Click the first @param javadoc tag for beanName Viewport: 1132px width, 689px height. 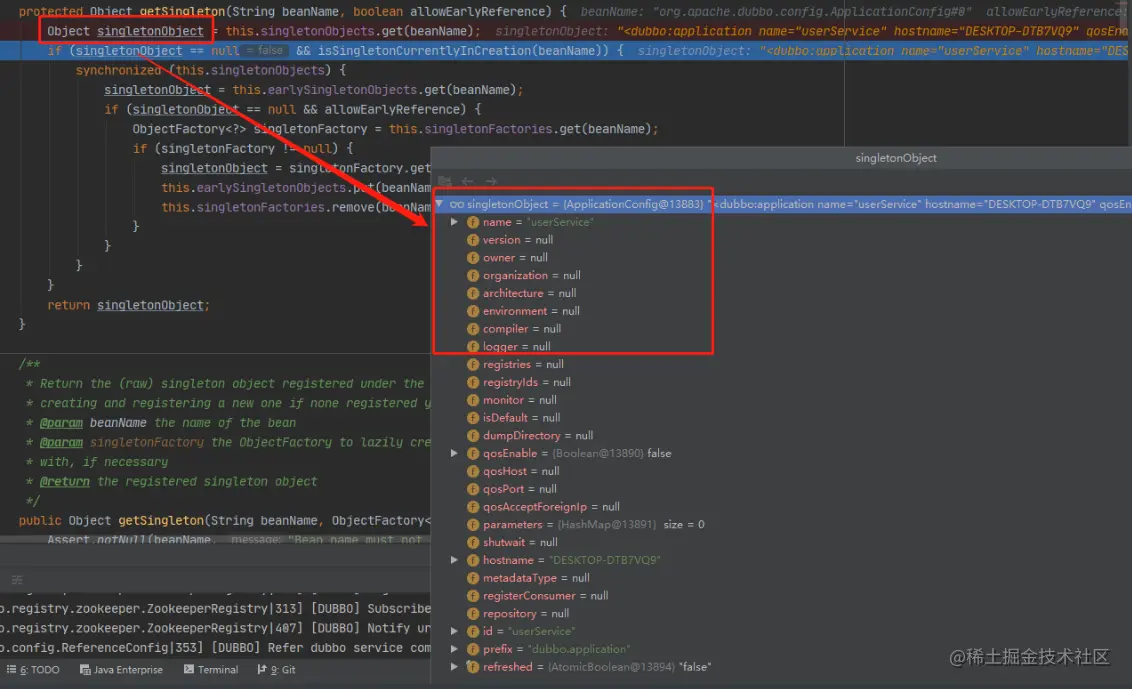click(61, 423)
